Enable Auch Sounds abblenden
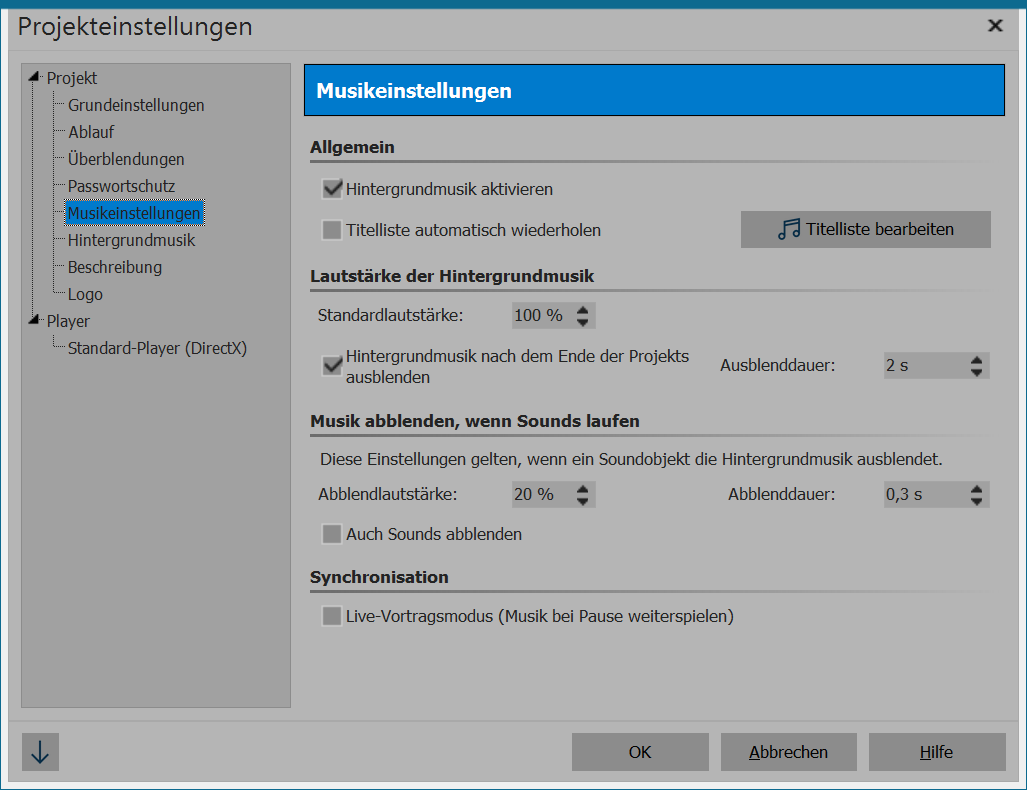 click(x=331, y=534)
